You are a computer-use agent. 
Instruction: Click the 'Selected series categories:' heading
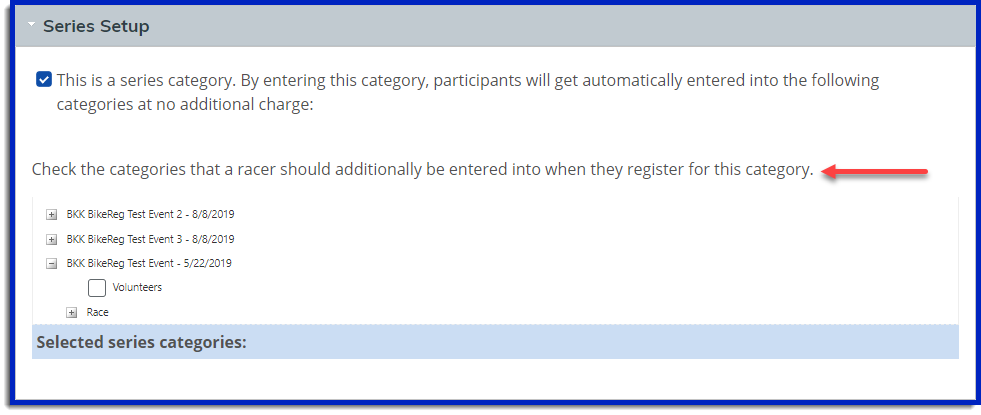click(x=141, y=343)
